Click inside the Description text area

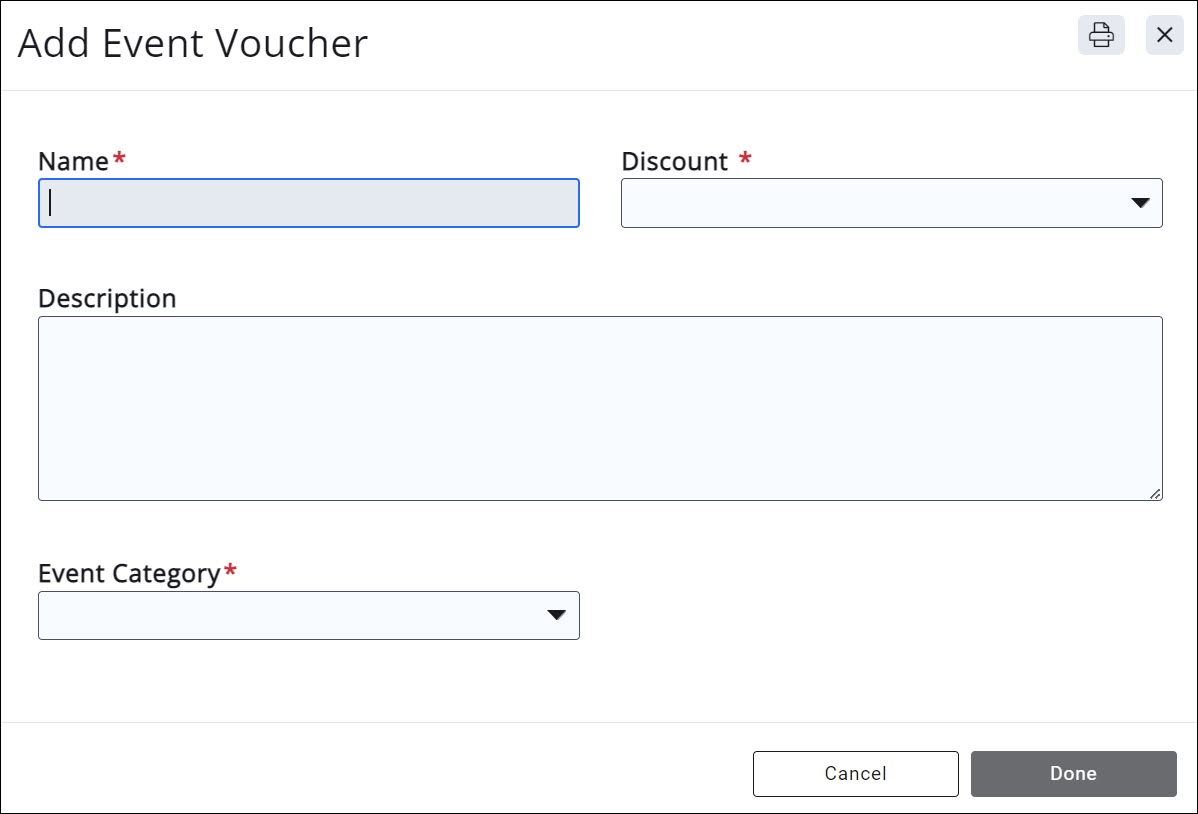click(600, 408)
